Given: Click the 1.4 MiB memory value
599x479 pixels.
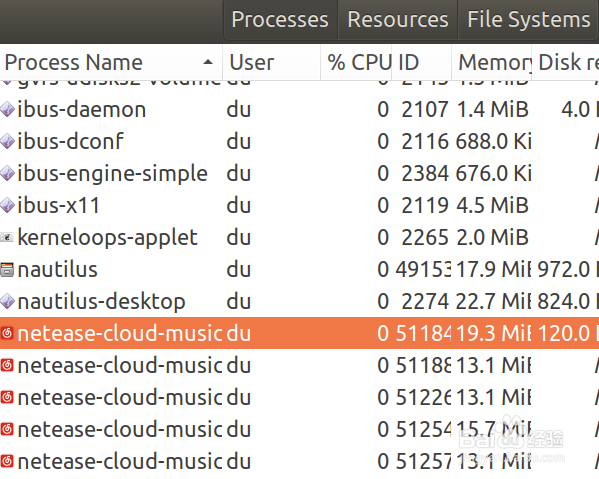Looking at the screenshot, I should pyautogui.click(x=492, y=110).
